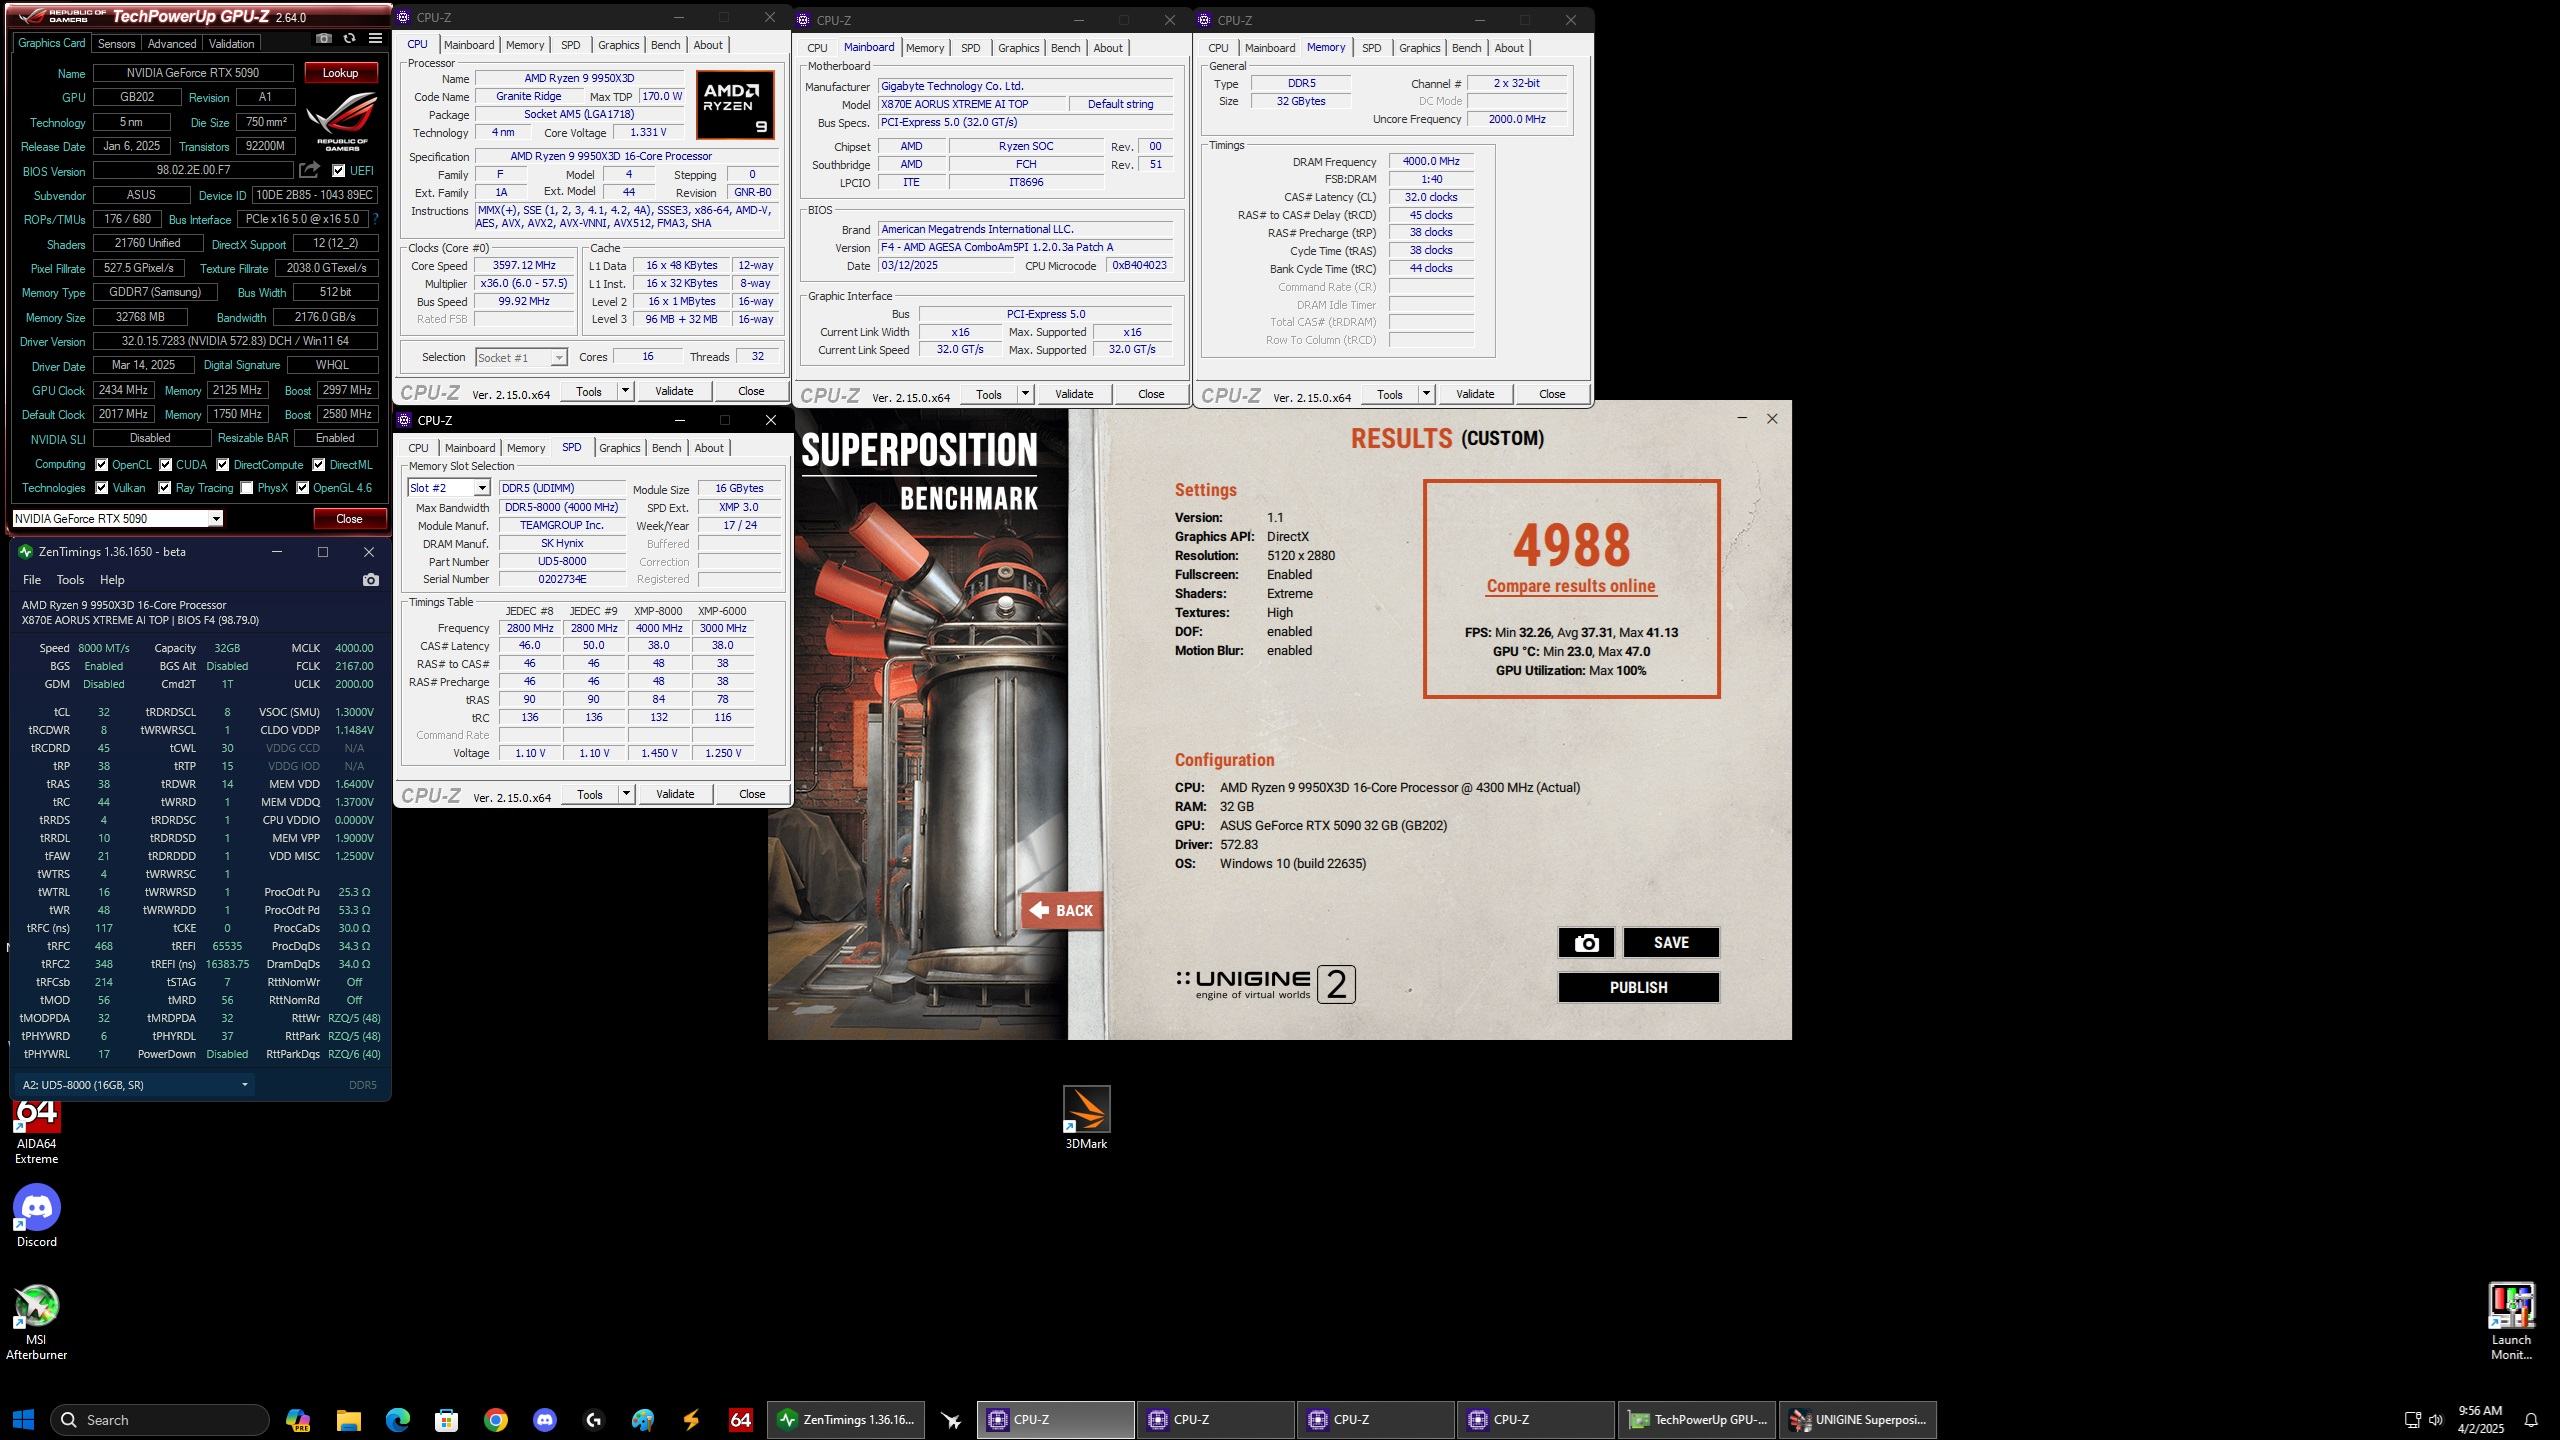Expand Tools arrow in CPU-Z Memory window
The image size is (2560, 1440).
coord(1426,394)
